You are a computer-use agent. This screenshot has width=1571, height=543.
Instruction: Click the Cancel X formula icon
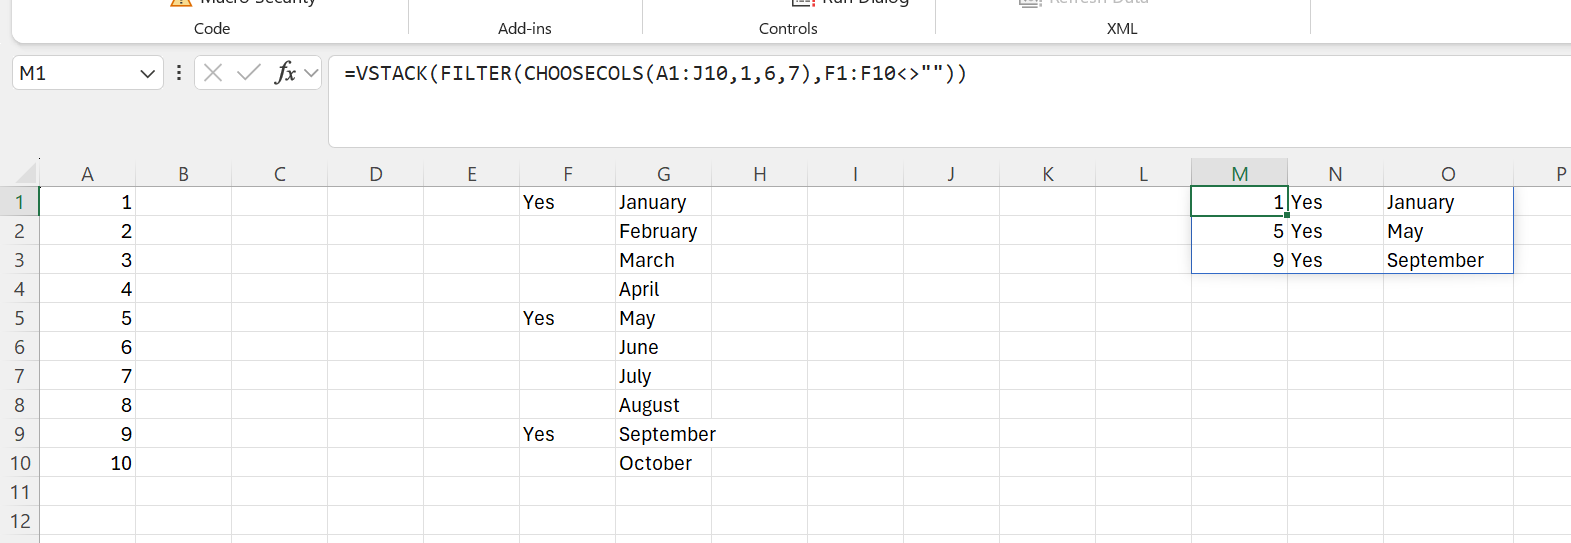pos(213,73)
